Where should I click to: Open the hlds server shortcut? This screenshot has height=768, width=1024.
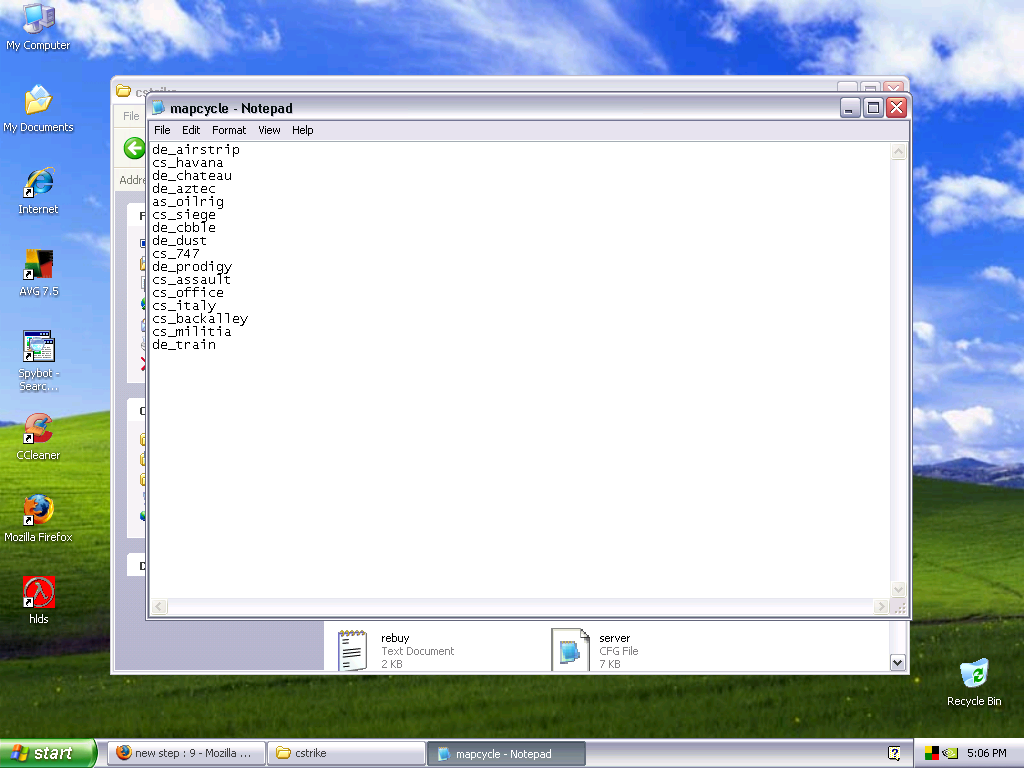(38, 593)
